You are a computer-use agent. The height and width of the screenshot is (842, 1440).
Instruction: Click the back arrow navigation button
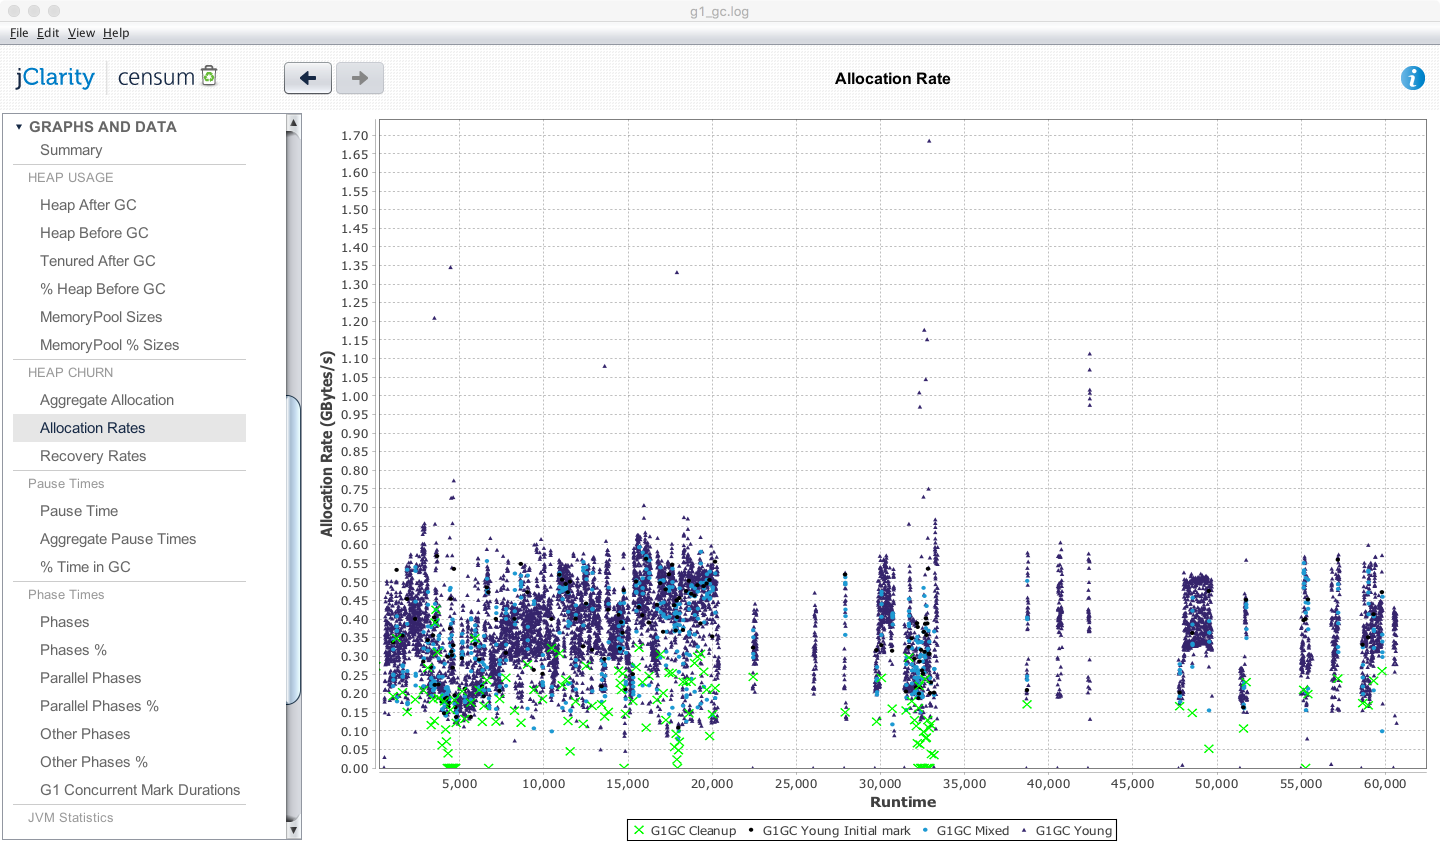(308, 78)
